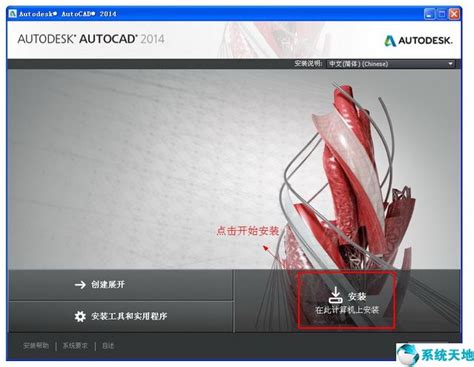Open 安装工具和实用程序 (Install Tools & Utilities)
The height and width of the screenshot is (367, 474).
click(x=120, y=316)
